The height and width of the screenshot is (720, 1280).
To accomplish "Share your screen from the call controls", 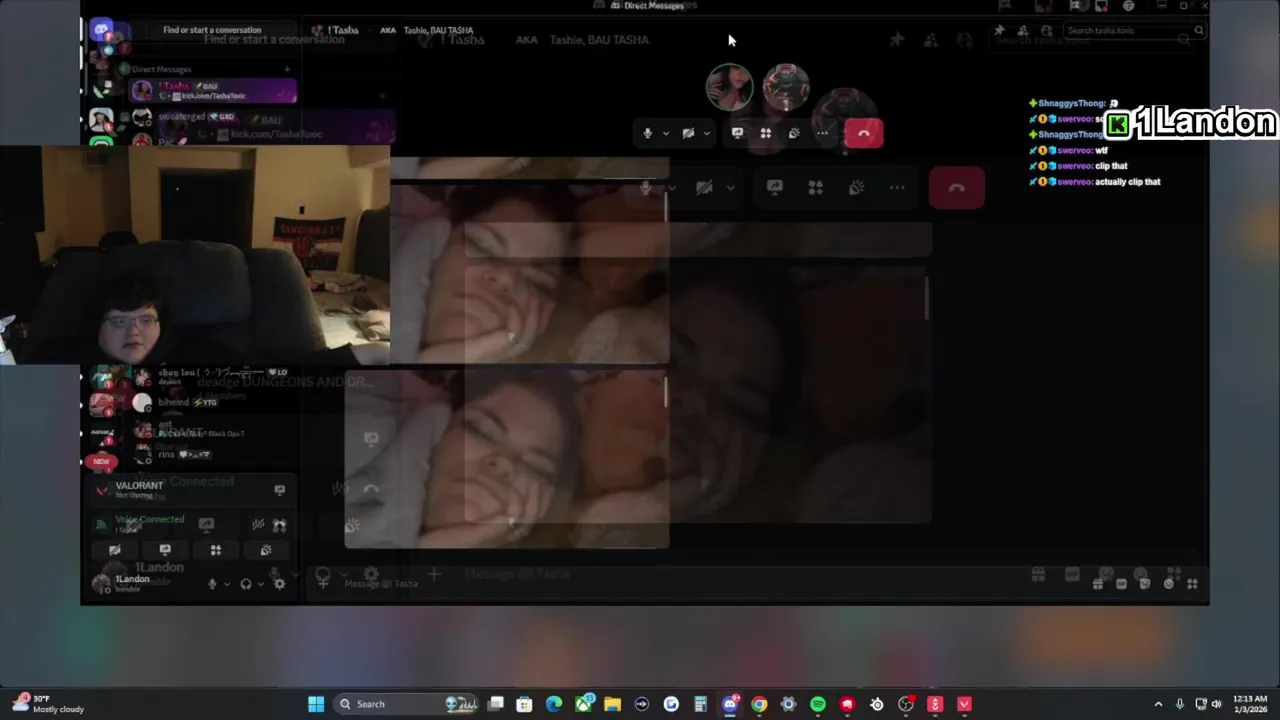I will (737, 133).
